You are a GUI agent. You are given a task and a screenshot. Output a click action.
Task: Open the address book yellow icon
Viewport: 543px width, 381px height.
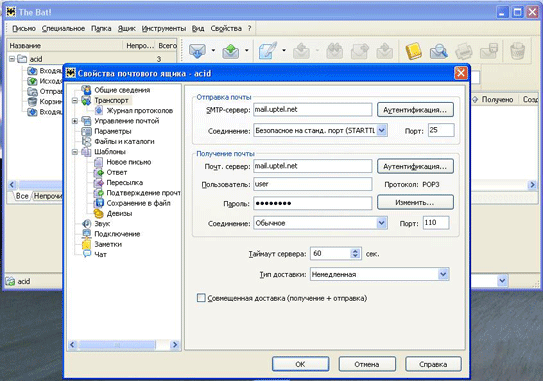pos(413,51)
